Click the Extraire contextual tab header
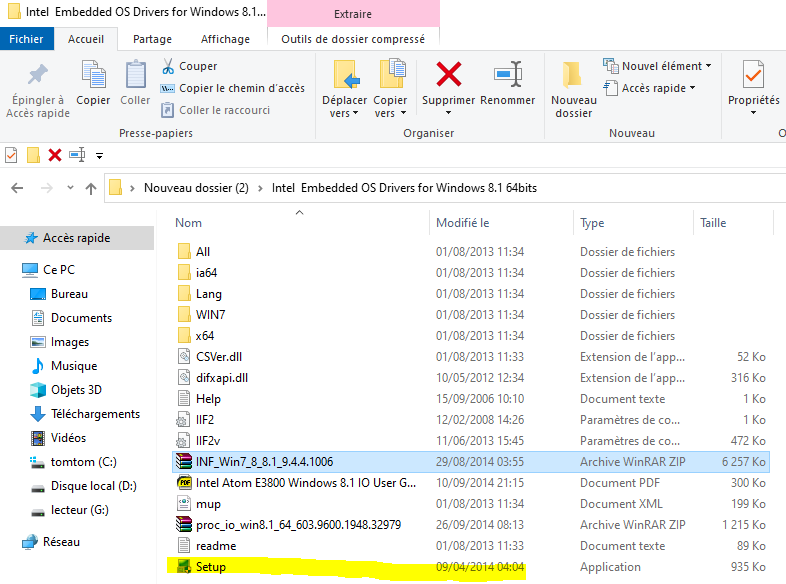This screenshot has width=786, height=584. coord(353,14)
